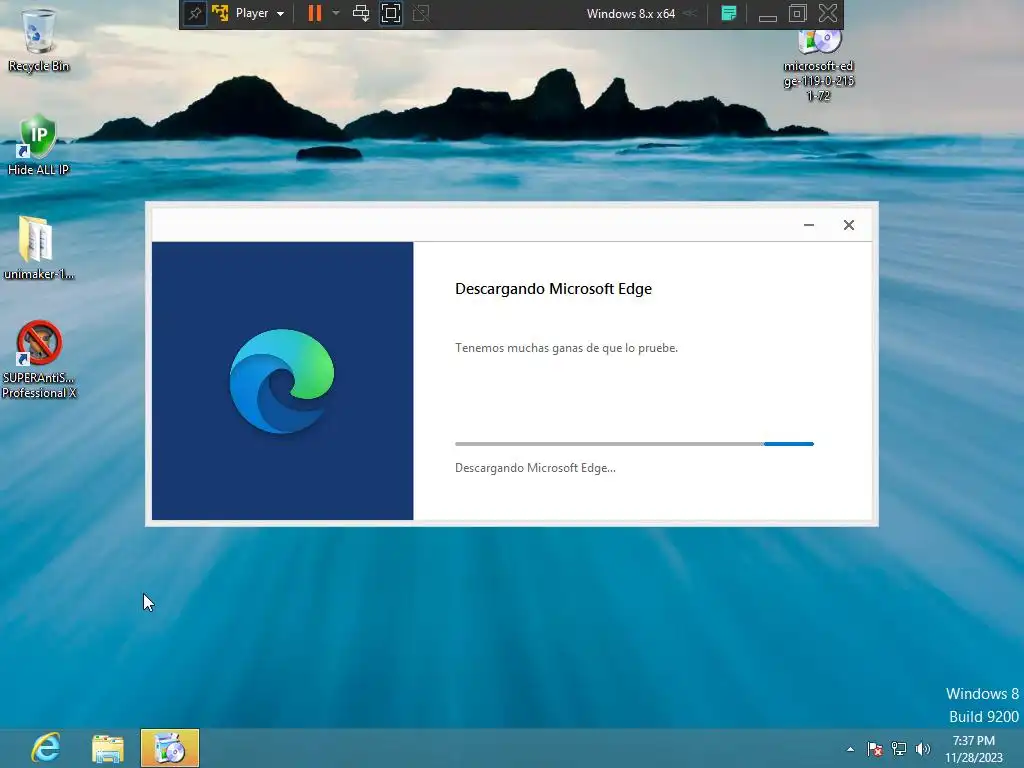This screenshot has height=768, width=1024.
Task: Restore the VMware Player window size
Action: tap(797, 13)
